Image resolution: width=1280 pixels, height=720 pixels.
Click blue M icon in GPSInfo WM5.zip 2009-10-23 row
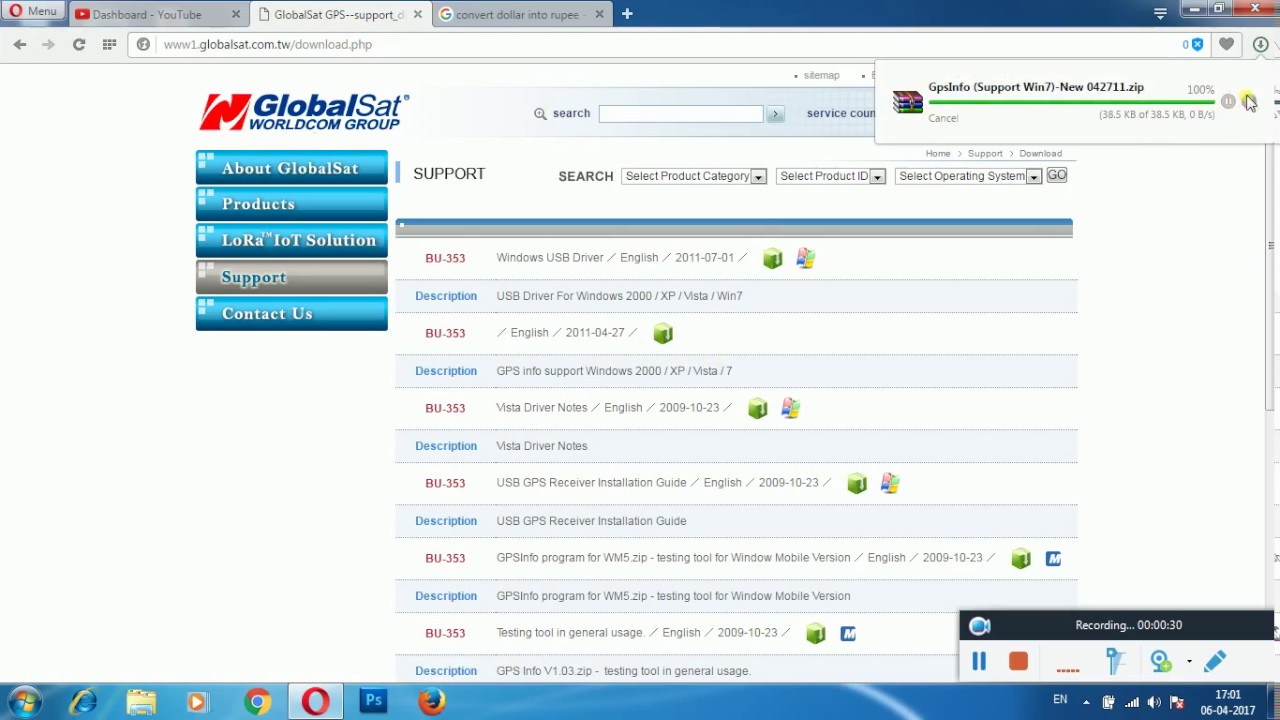click(1053, 559)
